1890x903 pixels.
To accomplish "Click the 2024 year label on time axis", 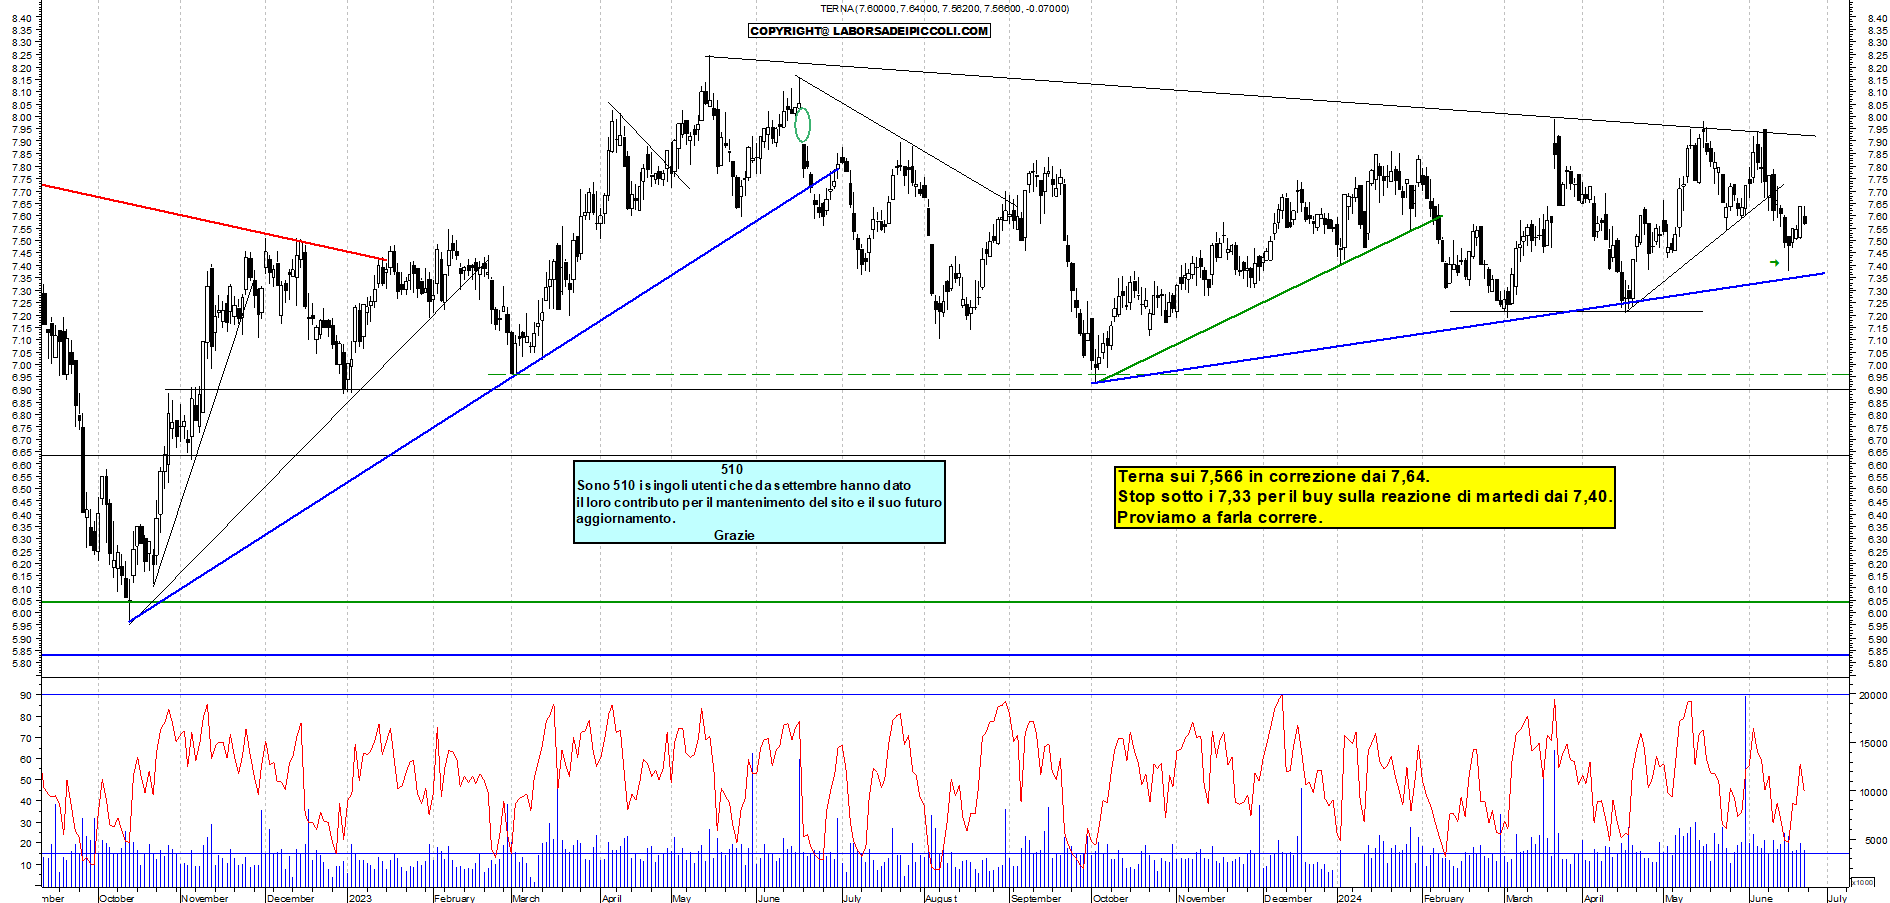I will click(1350, 898).
